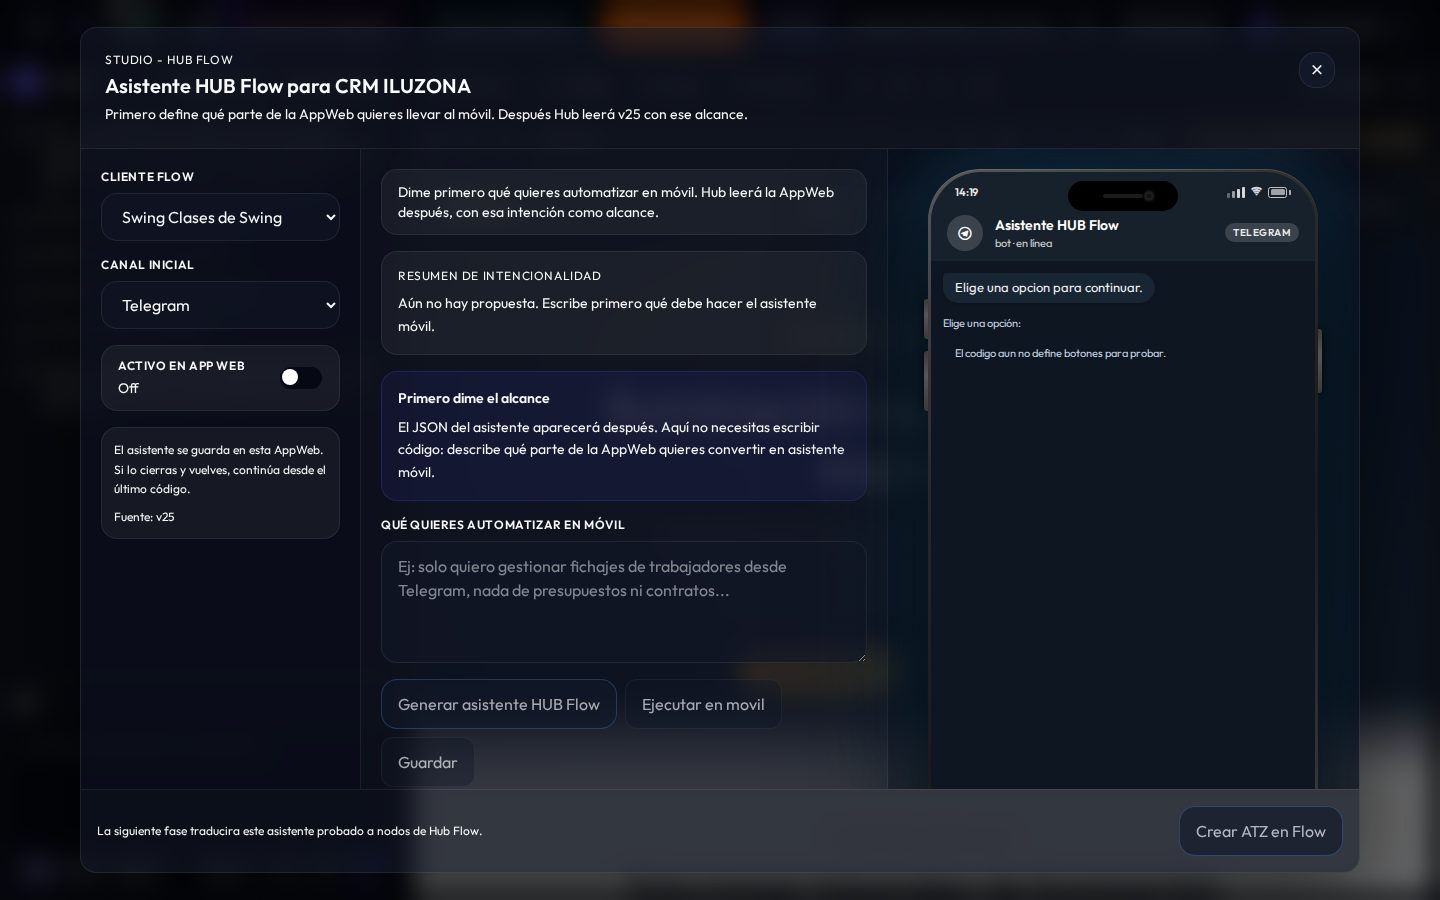Click the Ejecutar en movil button
This screenshot has height=900, width=1440.
703,704
